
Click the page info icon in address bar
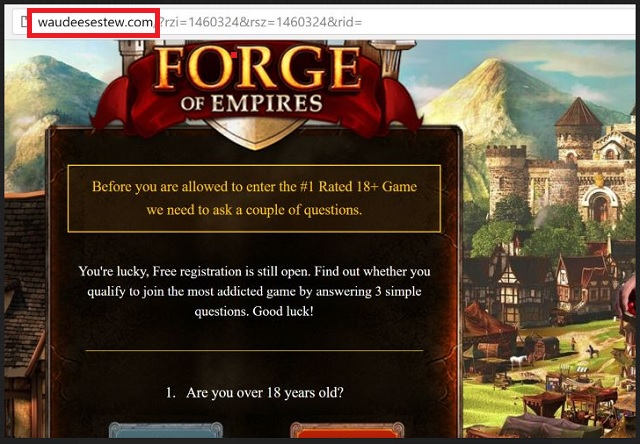pyautogui.click(x=24, y=21)
